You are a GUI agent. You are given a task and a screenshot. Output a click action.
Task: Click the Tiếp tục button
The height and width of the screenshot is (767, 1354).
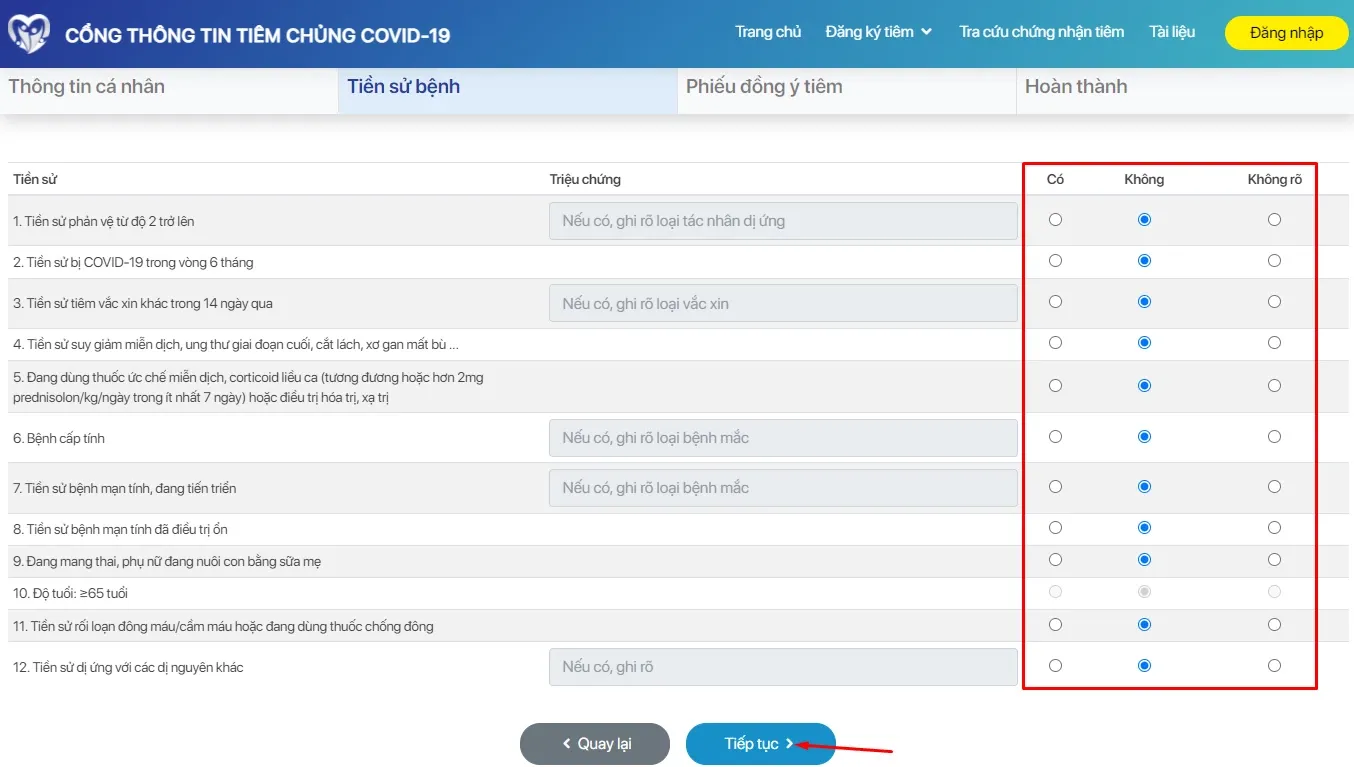tap(760, 744)
